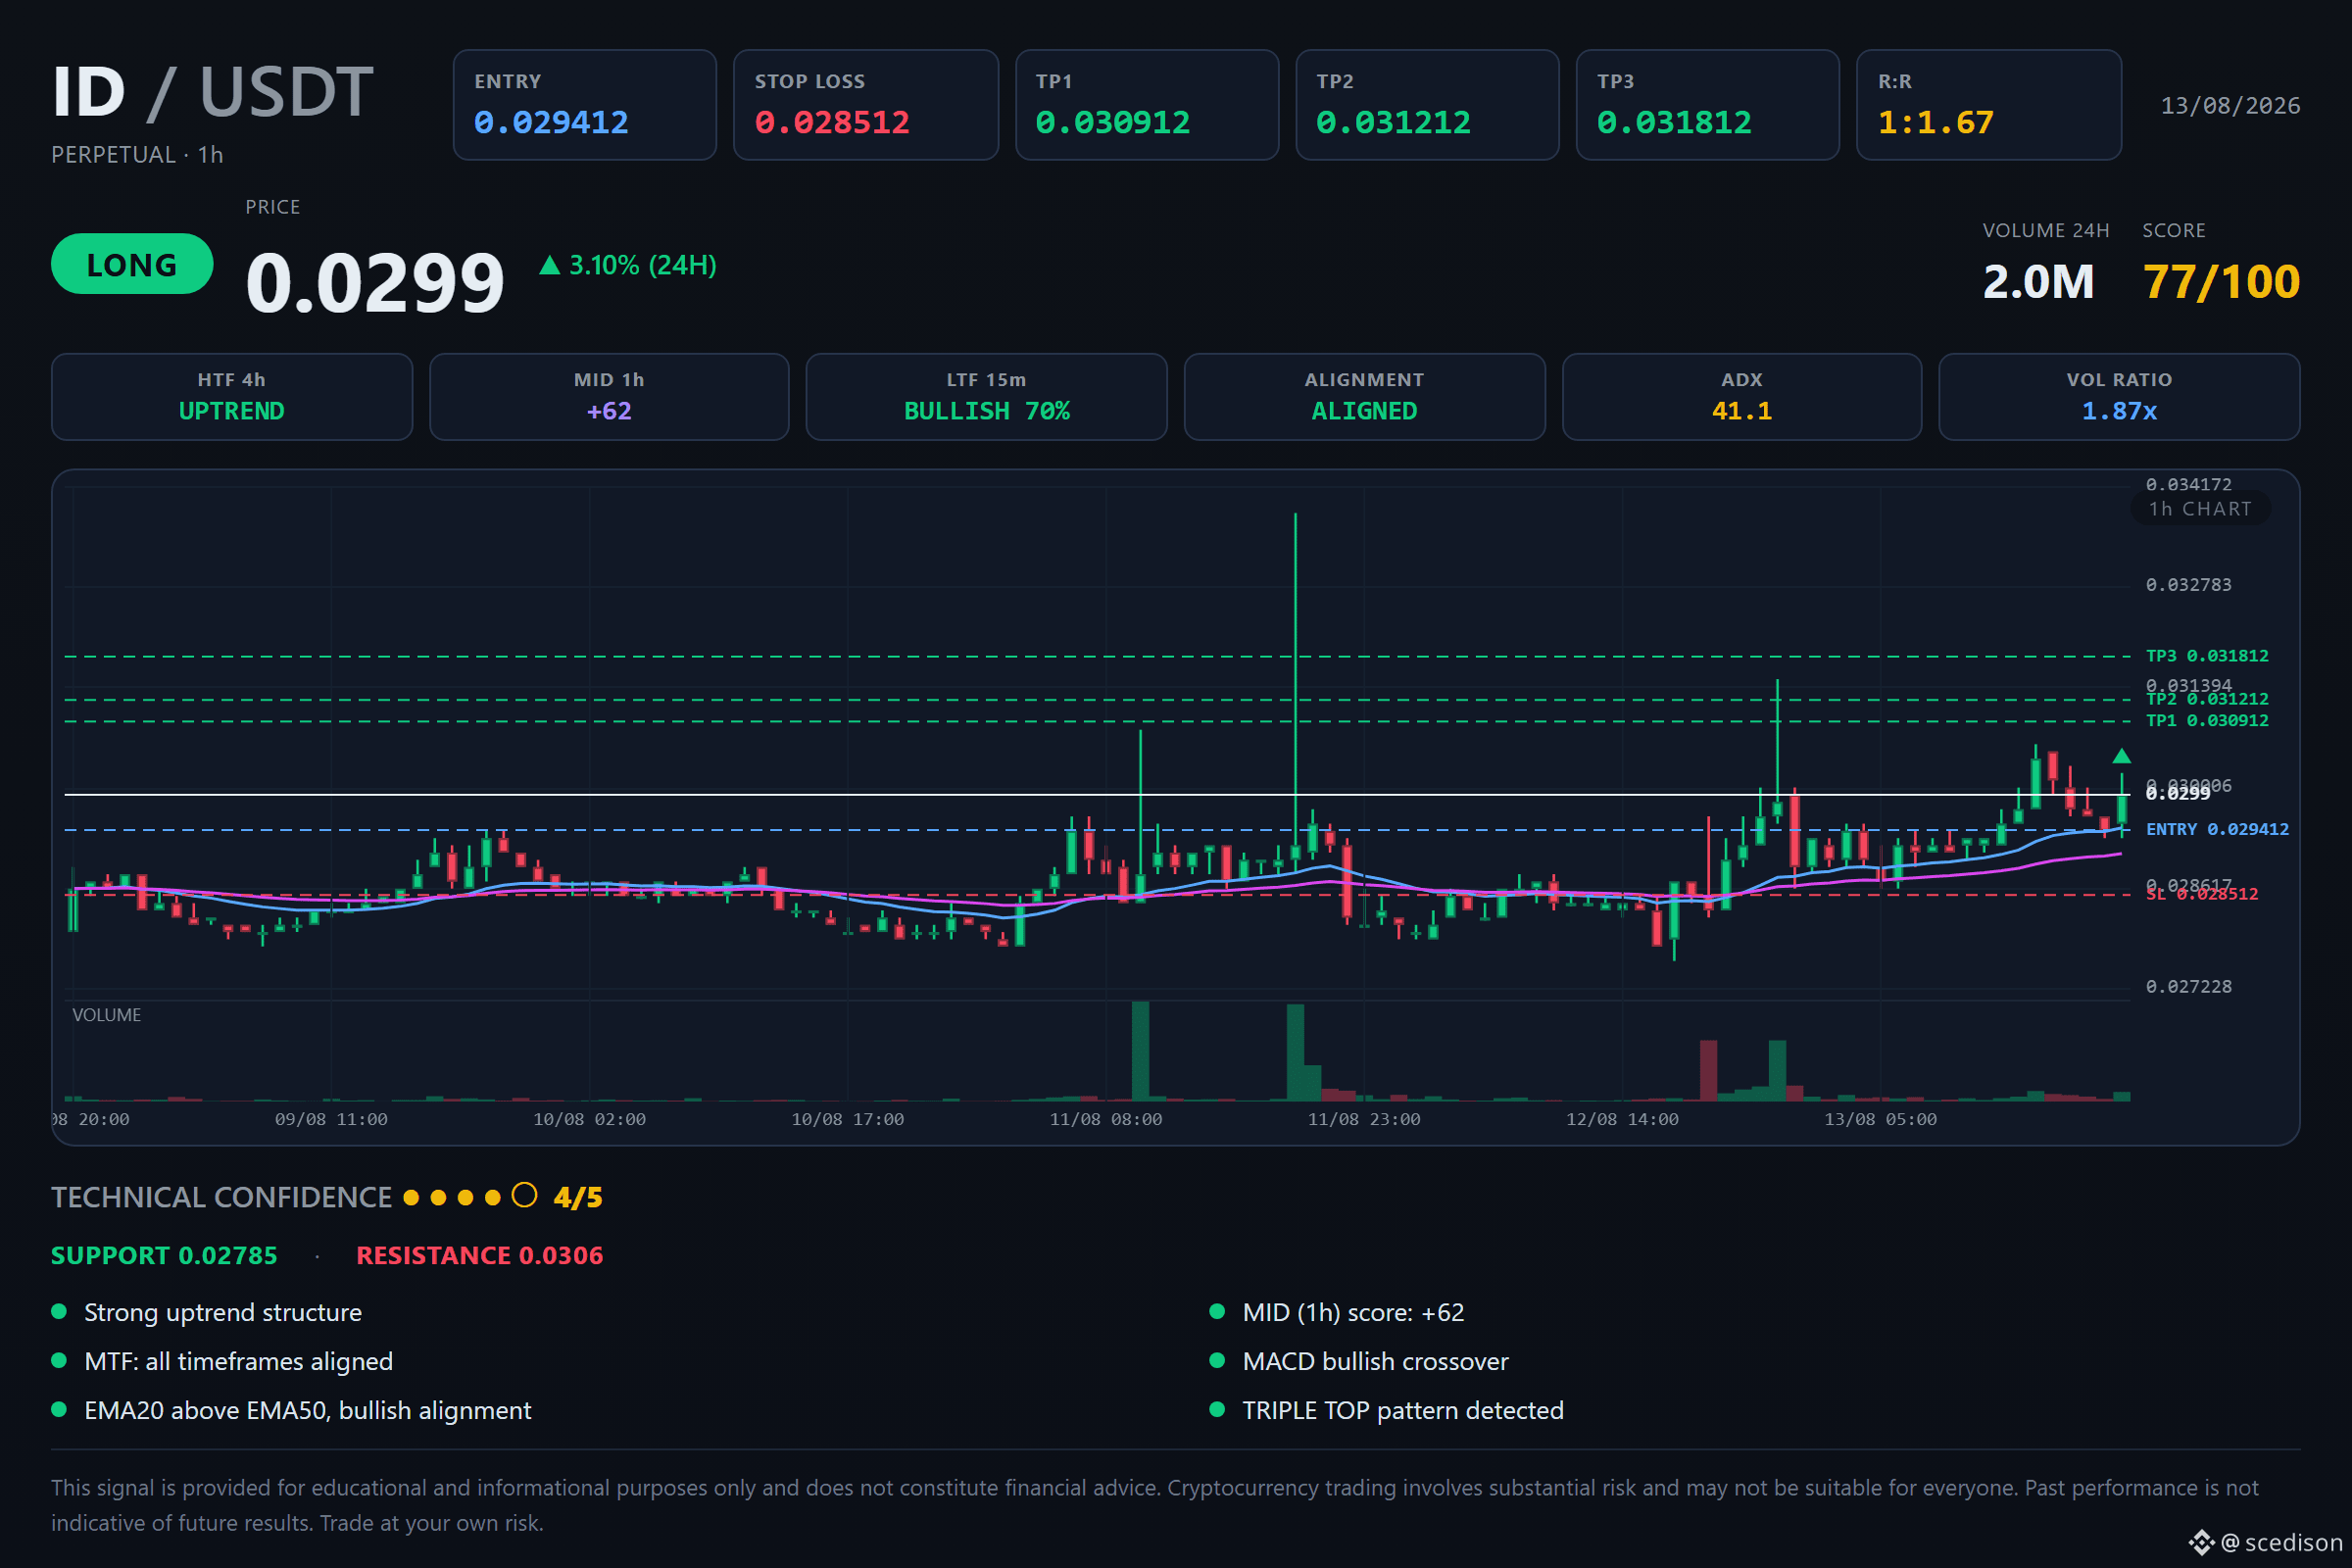Image resolution: width=2352 pixels, height=1568 pixels.
Task: Click the large price value 0.0299
Action: point(375,283)
